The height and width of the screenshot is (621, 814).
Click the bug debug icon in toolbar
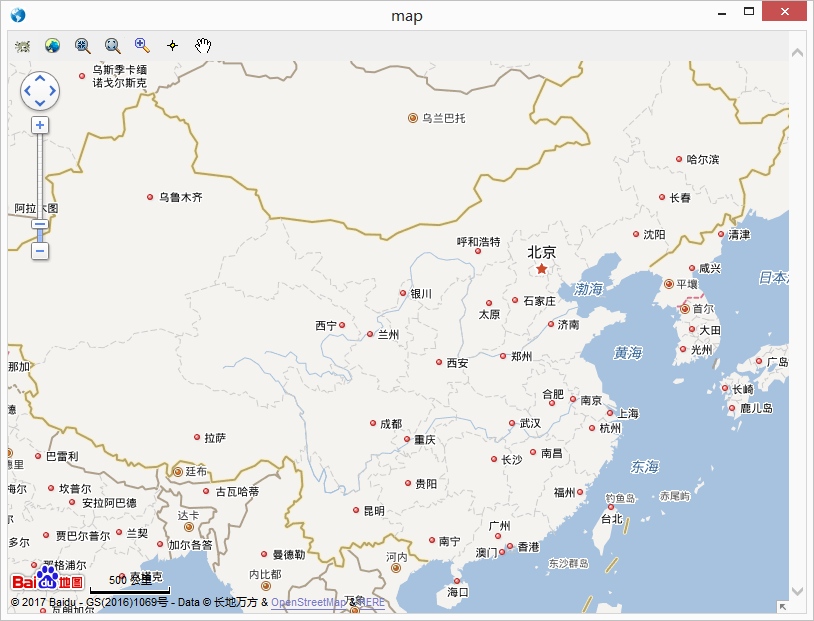tap(22, 46)
